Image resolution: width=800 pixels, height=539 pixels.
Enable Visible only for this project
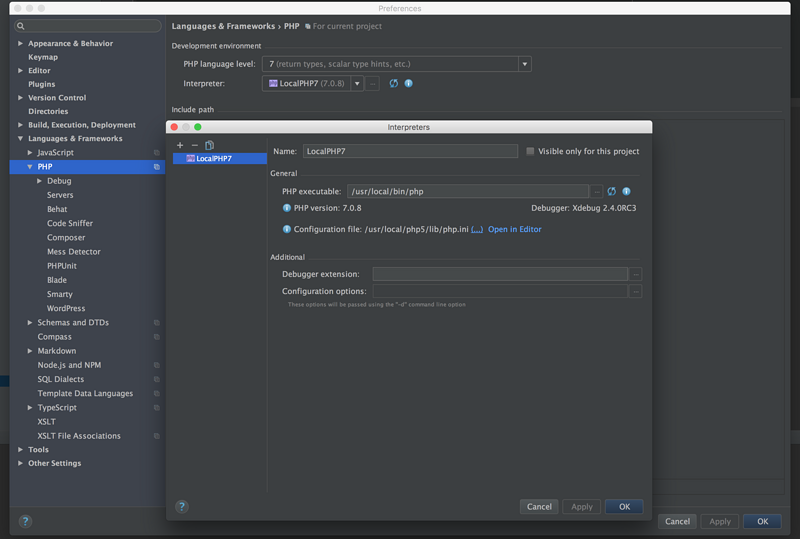point(531,151)
